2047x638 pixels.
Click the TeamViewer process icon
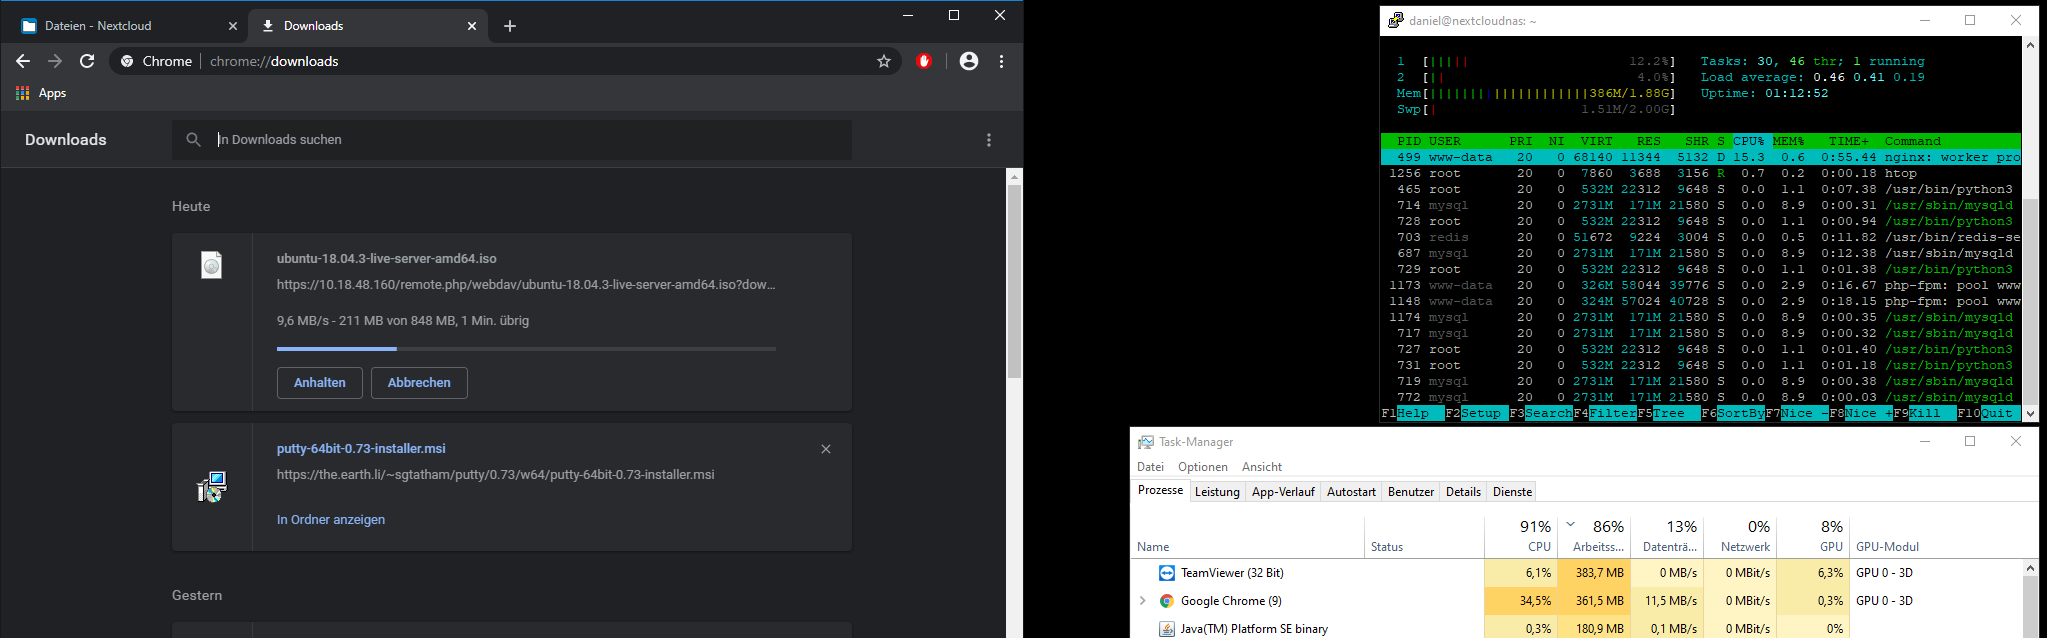tap(1166, 573)
